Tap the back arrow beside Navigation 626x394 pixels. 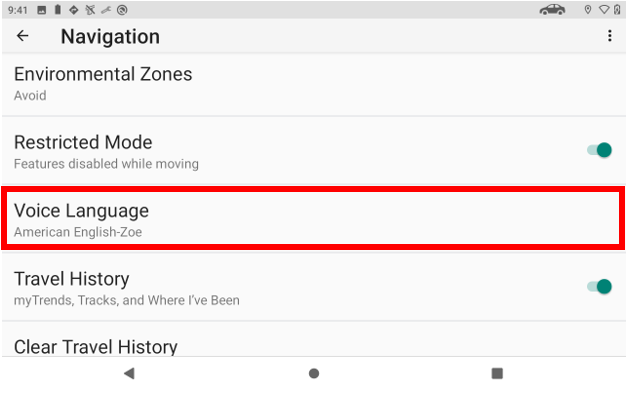(x=22, y=36)
